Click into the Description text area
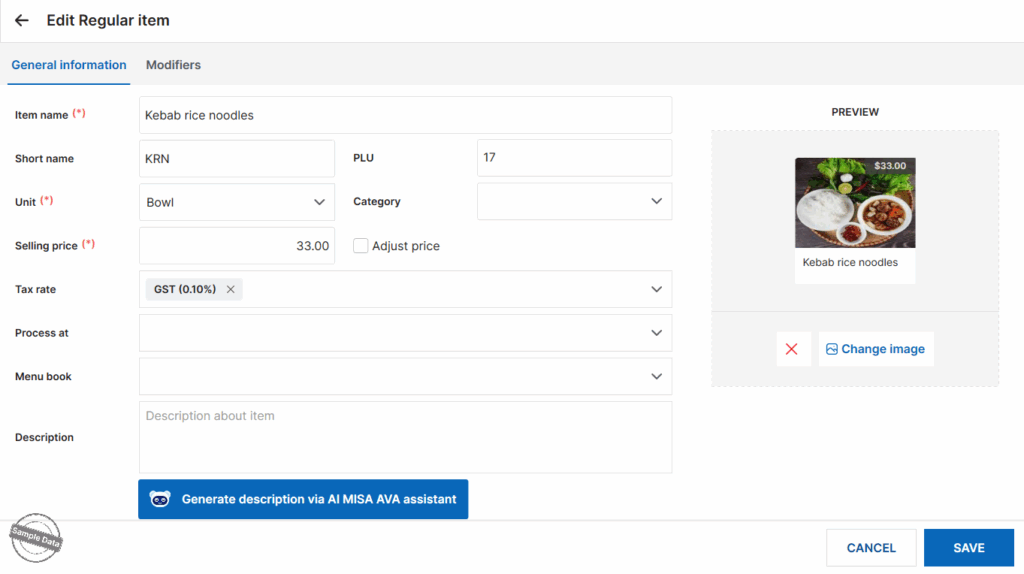This screenshot has width=1024, height=574. [x=406, y=437]
